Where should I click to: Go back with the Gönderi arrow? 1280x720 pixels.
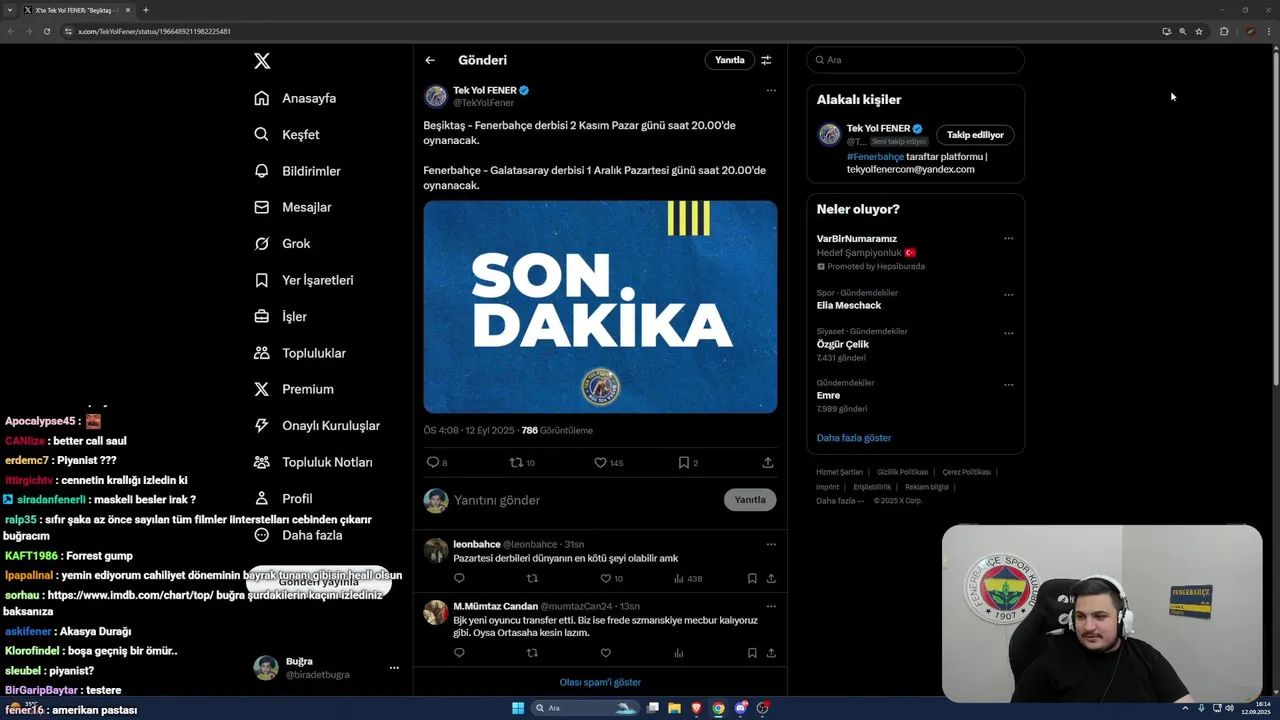coord(430,60)
